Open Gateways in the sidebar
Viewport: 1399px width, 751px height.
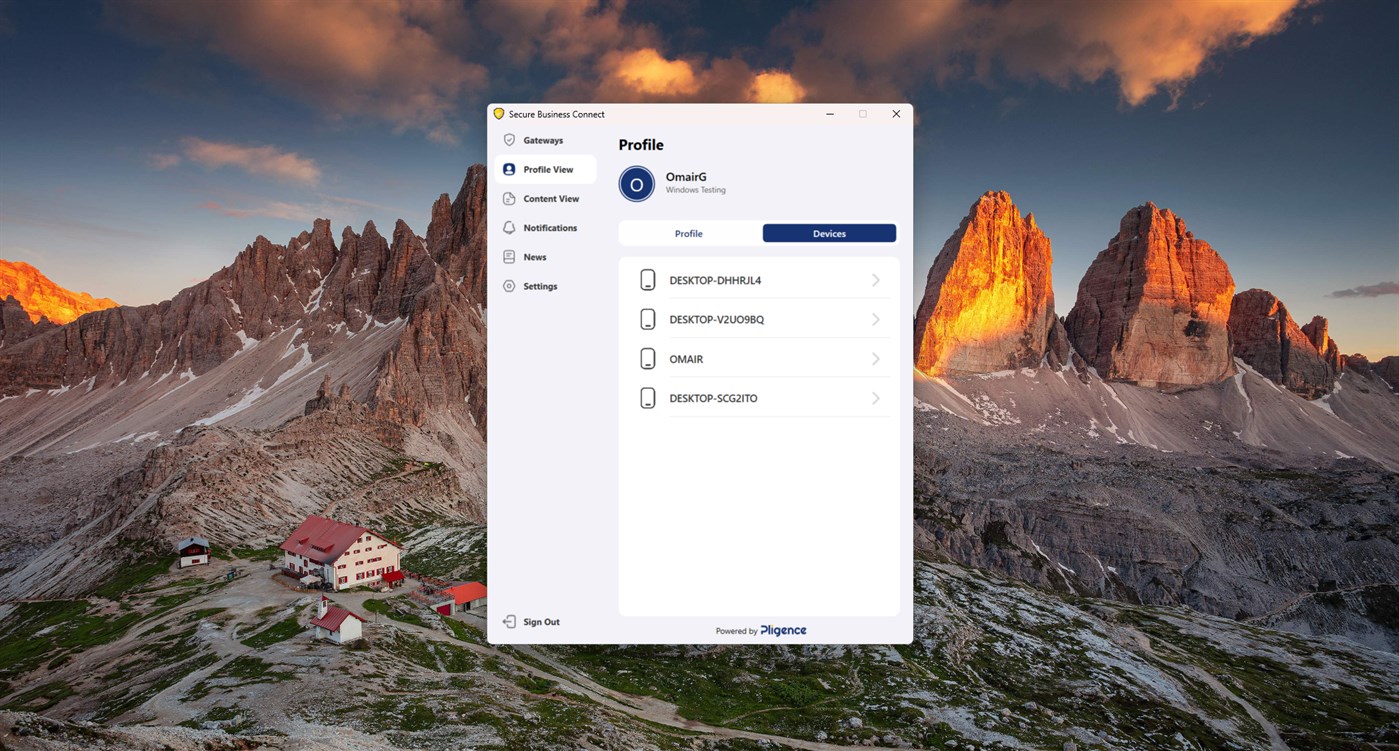(543, 140)
